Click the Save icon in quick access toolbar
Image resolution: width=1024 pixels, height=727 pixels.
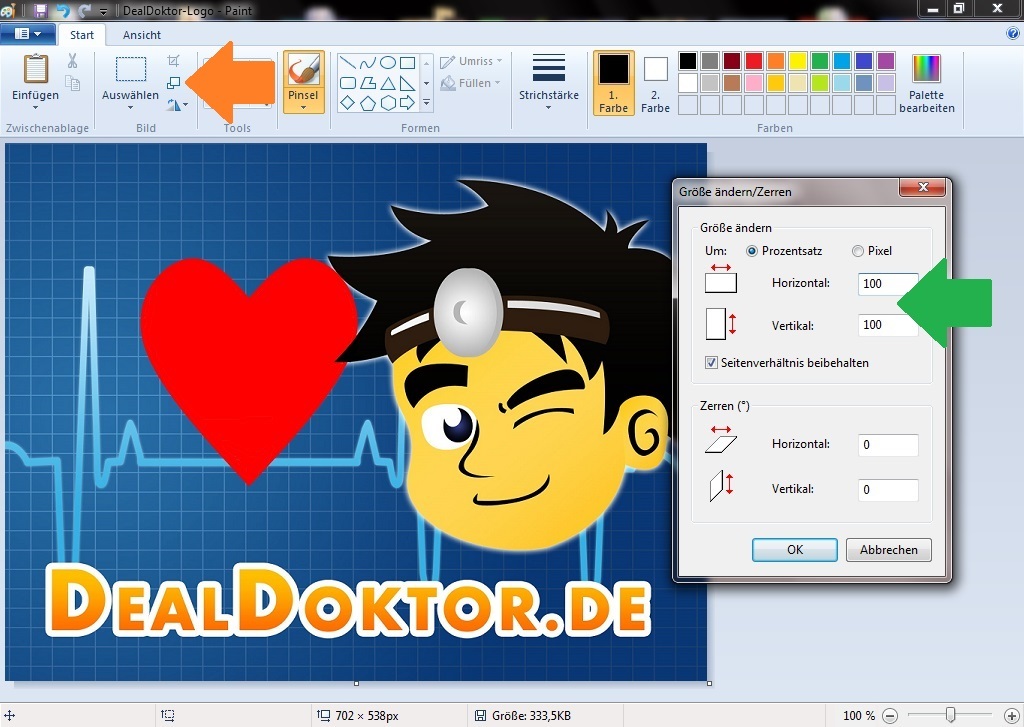point(40,10)
